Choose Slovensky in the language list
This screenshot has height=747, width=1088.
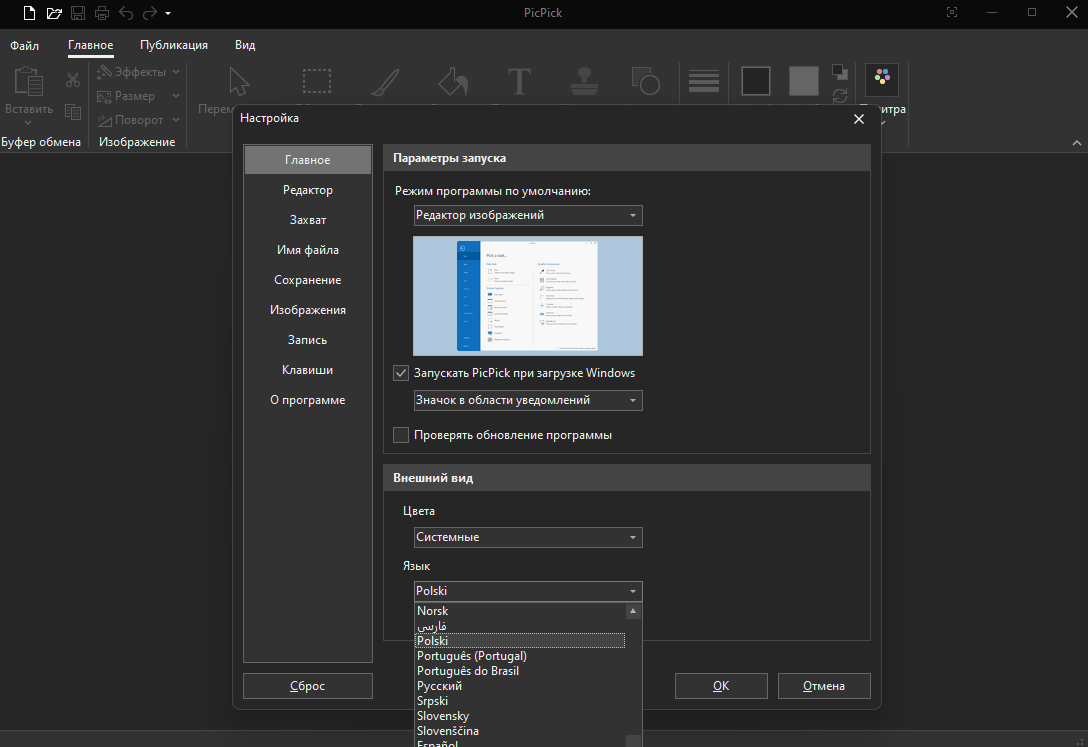(520, 716)
